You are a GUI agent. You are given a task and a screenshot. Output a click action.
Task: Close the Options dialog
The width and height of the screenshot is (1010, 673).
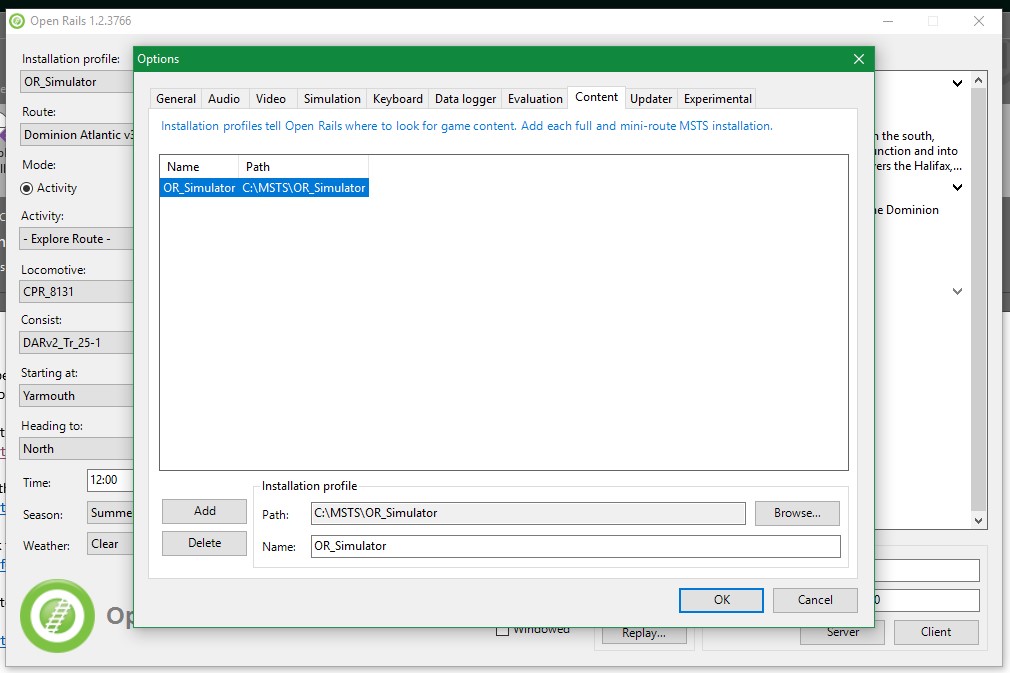(x=858, y=59)
